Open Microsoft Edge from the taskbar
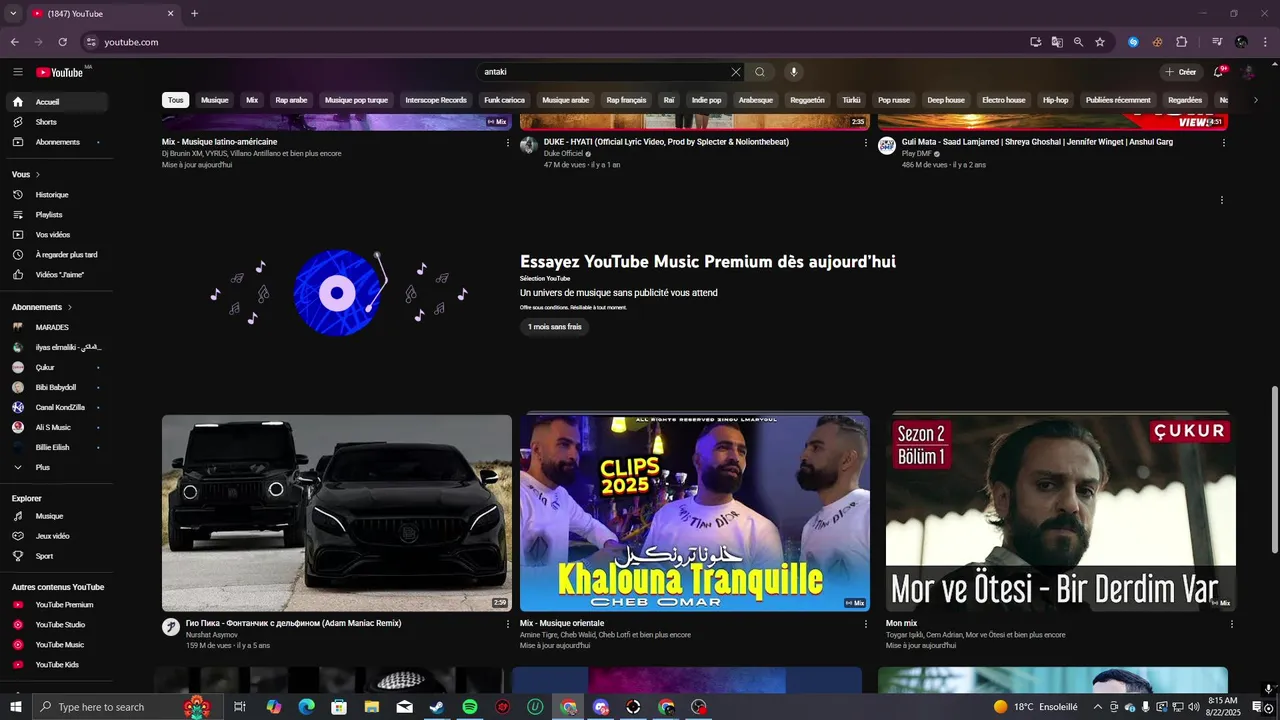The image size is (1280, 720). 306,707
